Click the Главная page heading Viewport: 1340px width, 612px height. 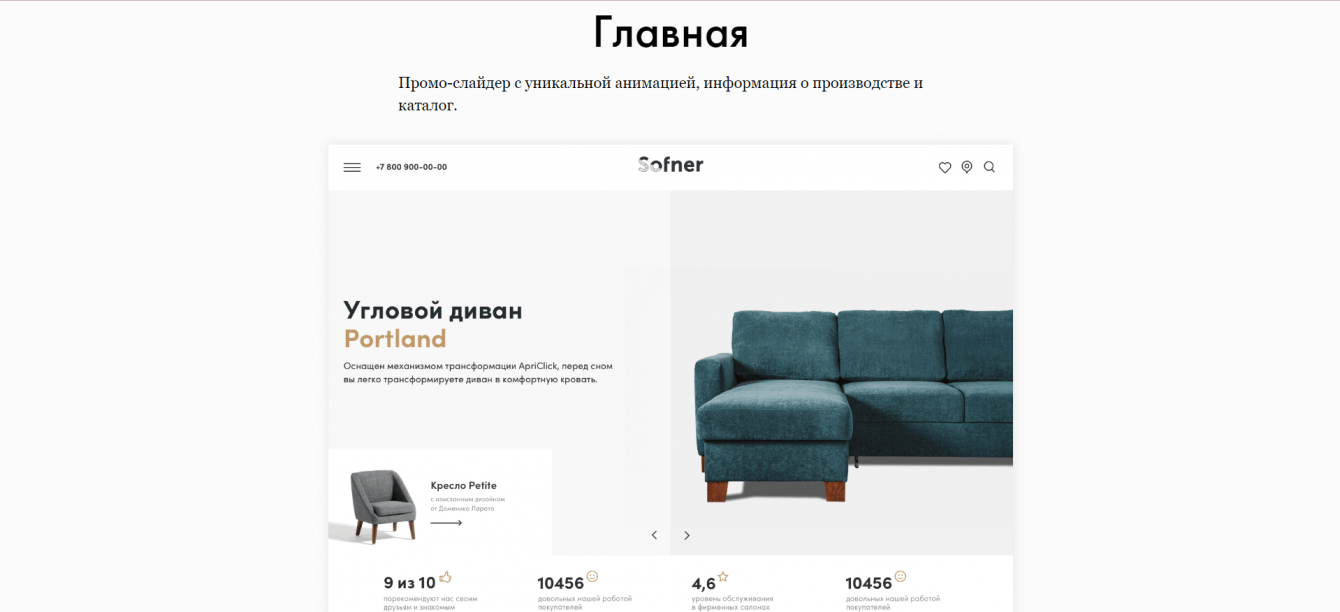(670, 33)
